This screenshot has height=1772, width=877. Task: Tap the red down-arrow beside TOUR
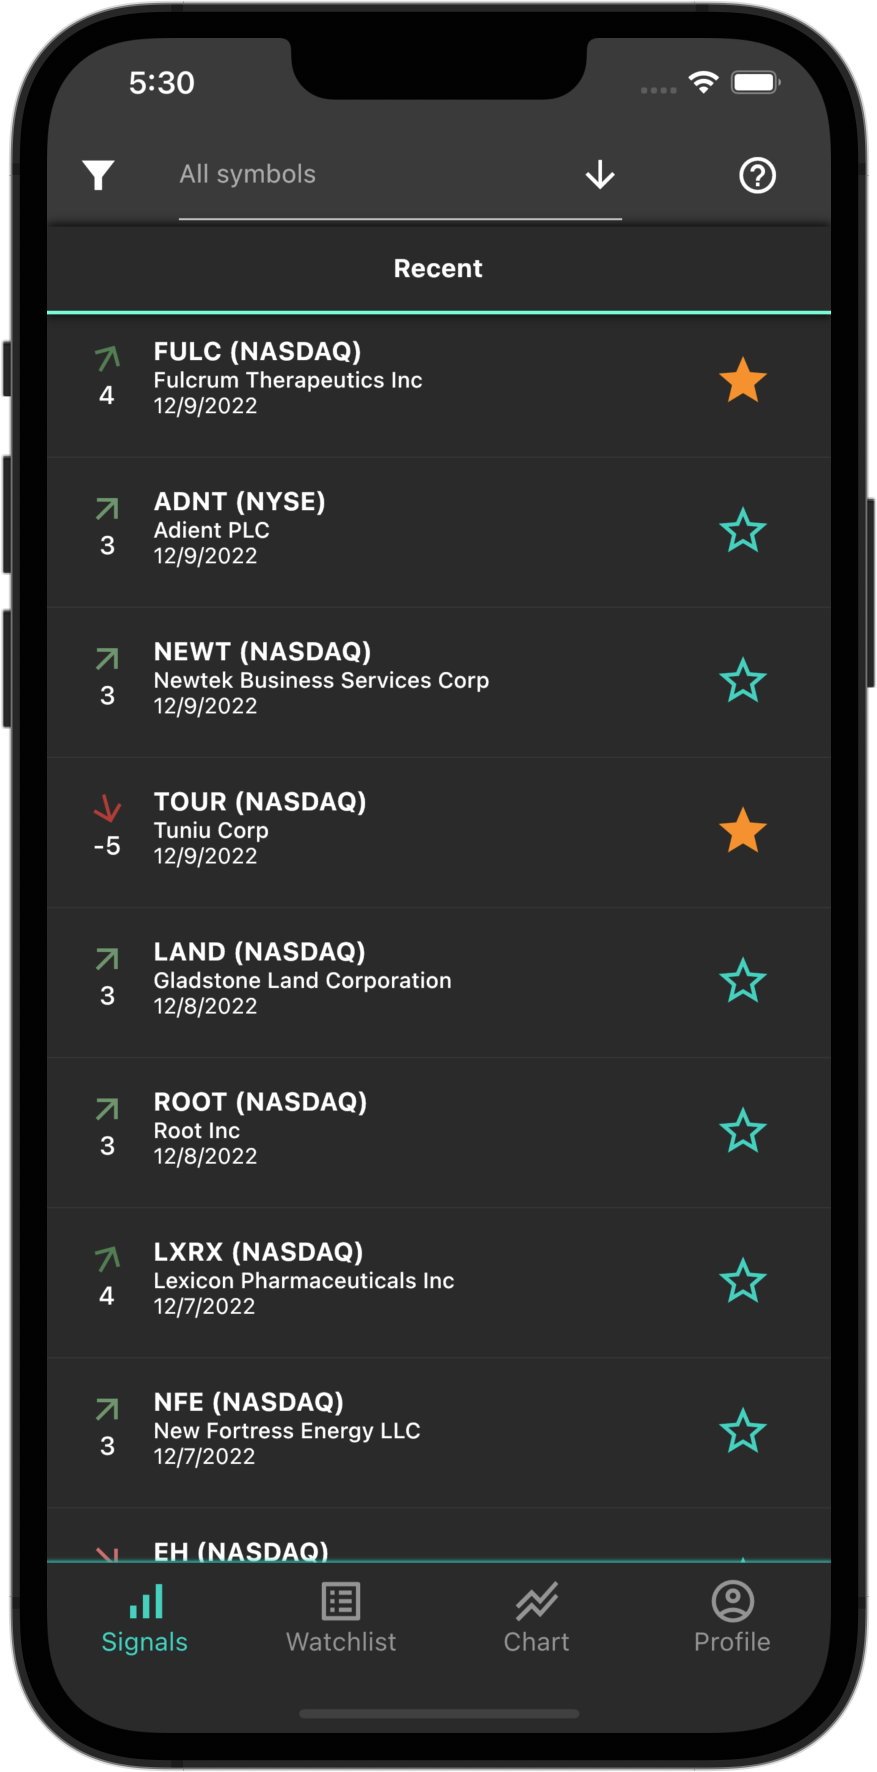(x=107, y=807)
